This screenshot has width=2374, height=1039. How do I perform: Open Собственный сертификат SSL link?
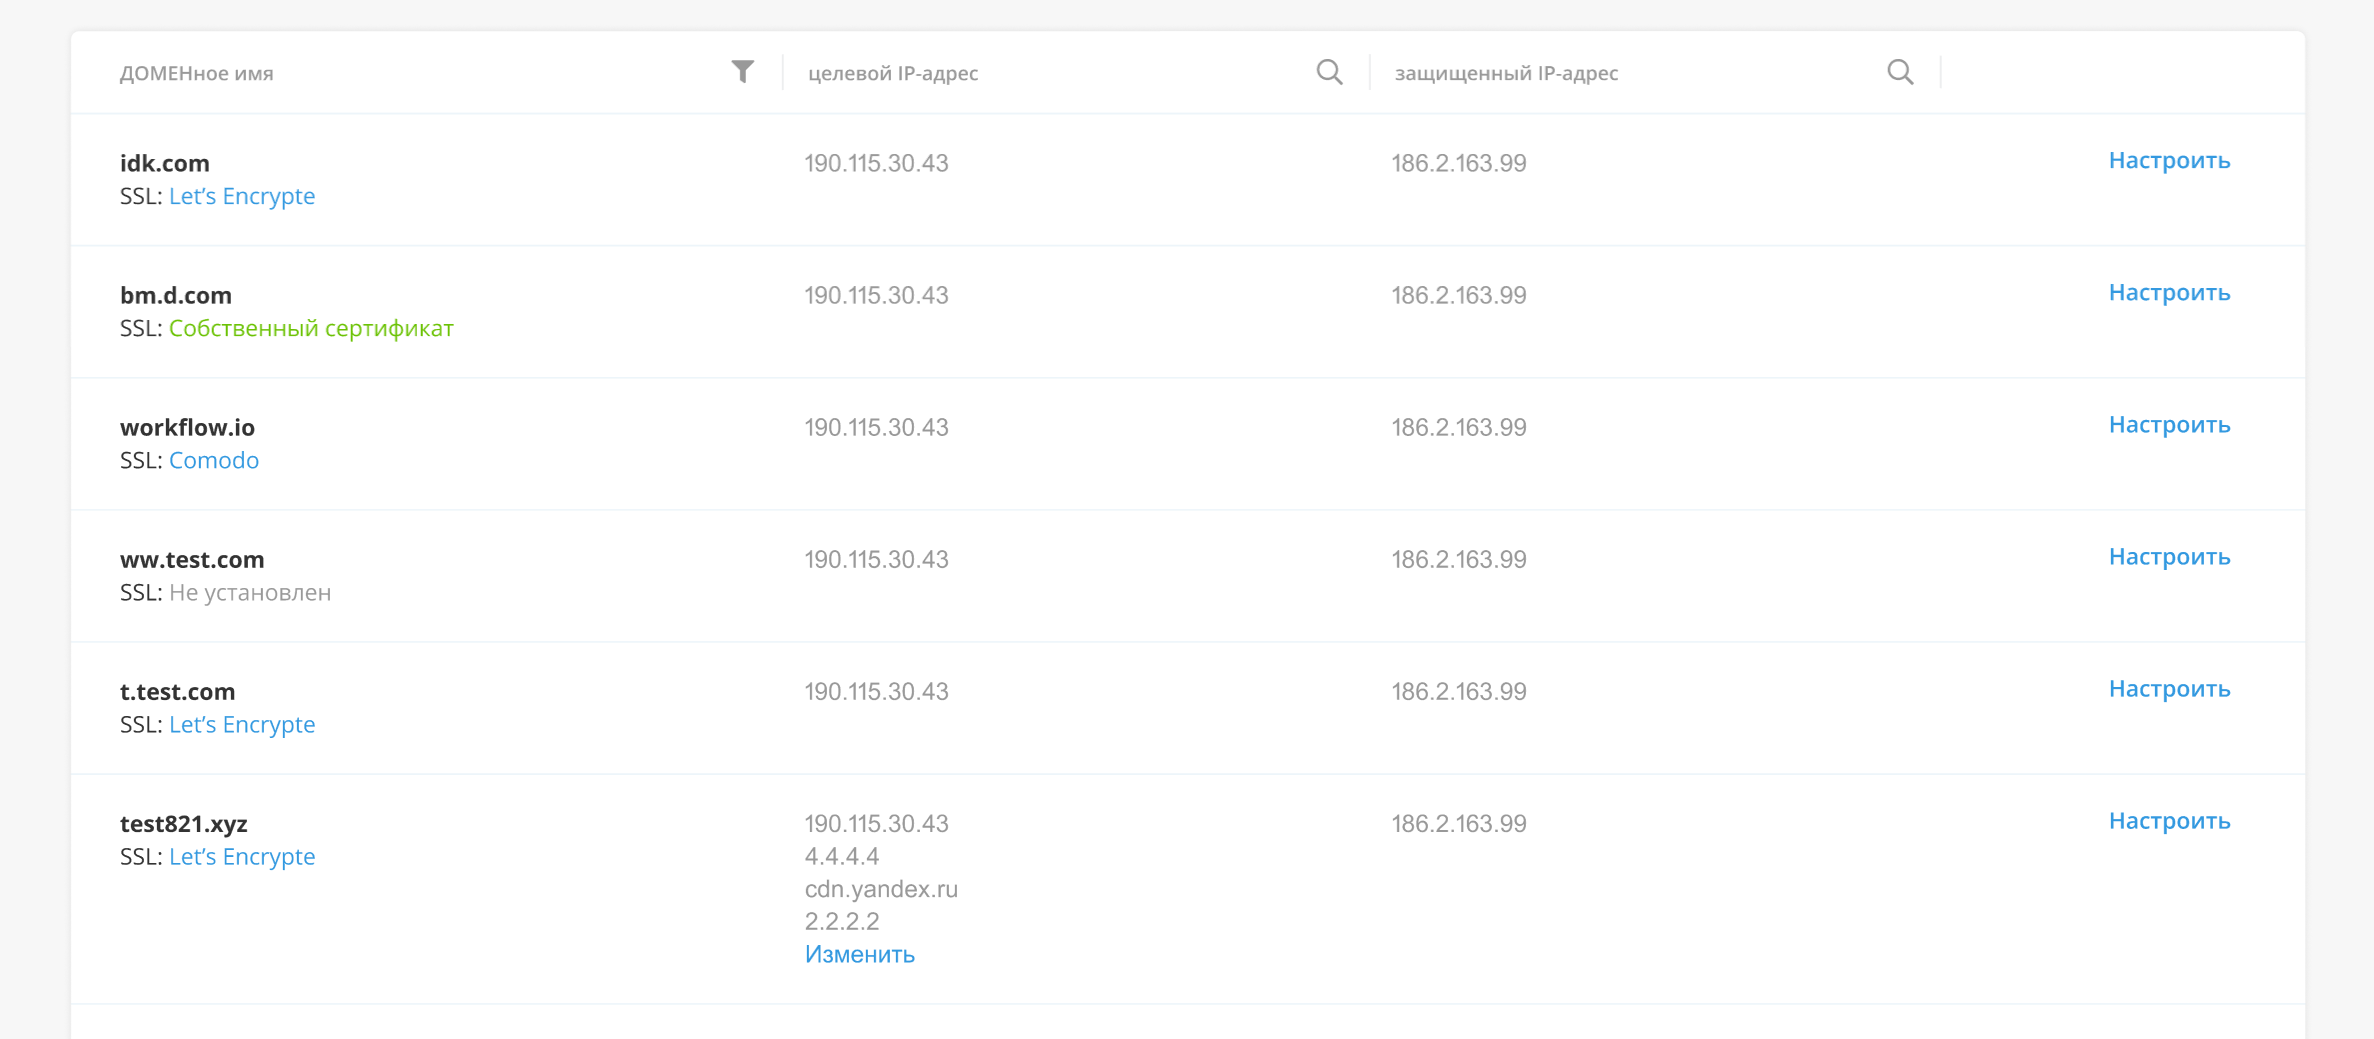click(311, 328)
